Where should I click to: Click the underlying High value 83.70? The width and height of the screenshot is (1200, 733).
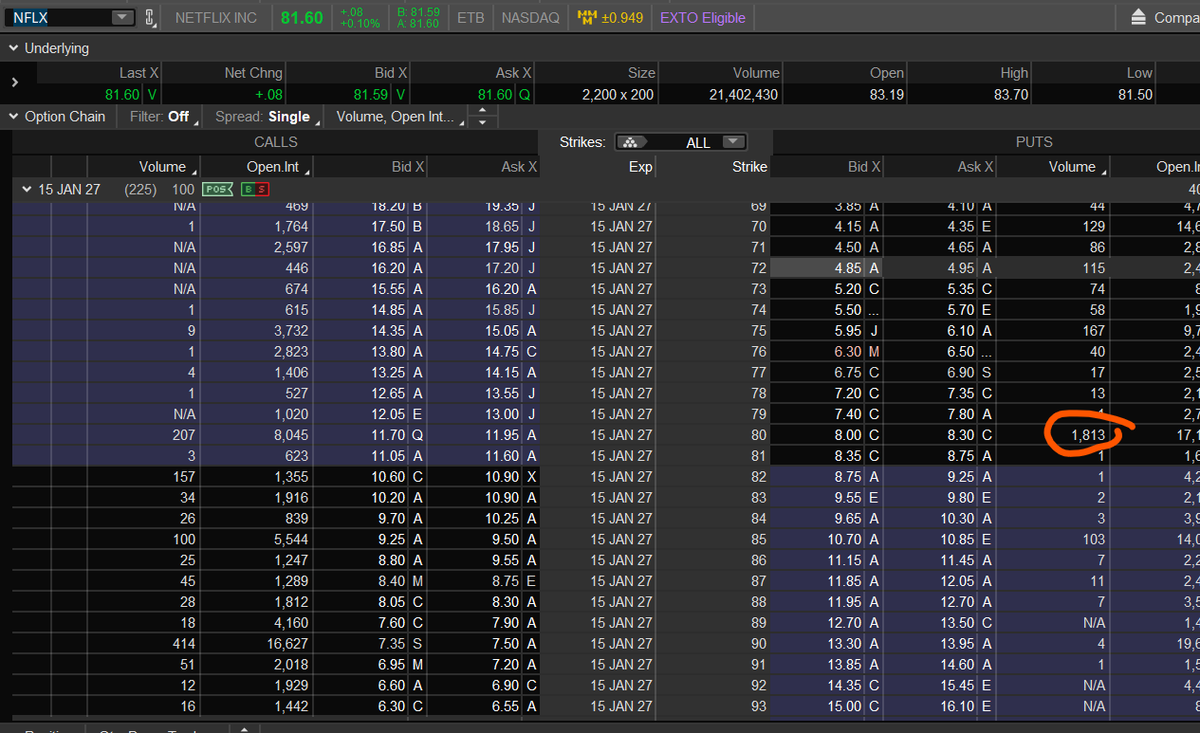1011,95
